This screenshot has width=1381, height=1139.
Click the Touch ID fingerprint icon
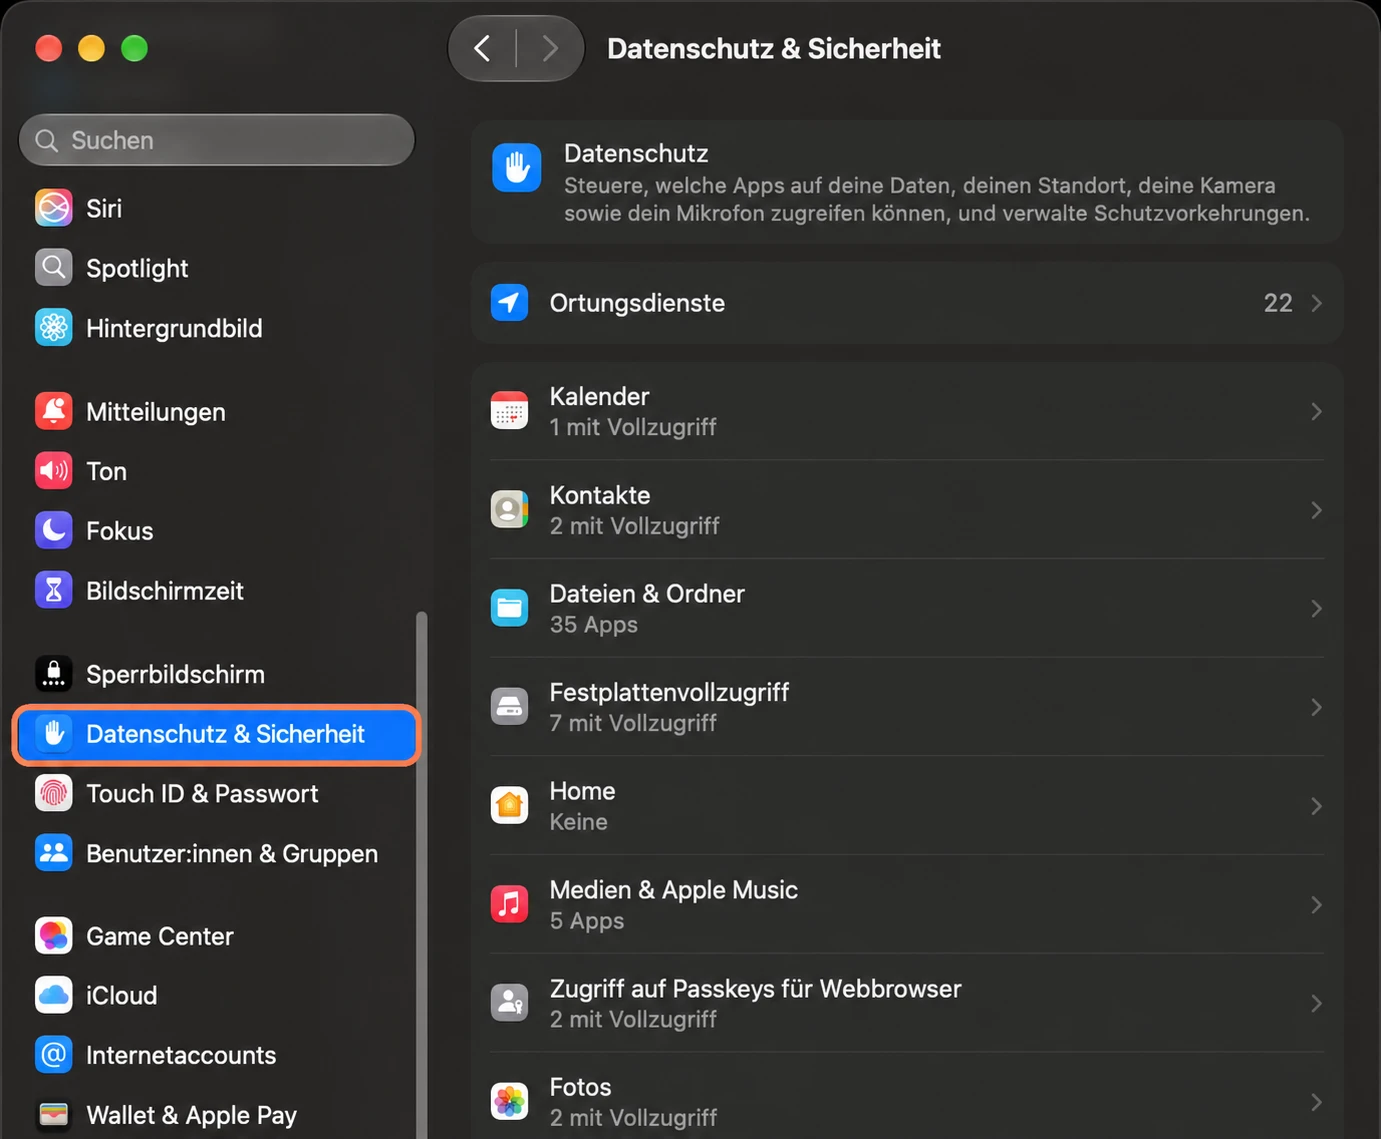54,794
